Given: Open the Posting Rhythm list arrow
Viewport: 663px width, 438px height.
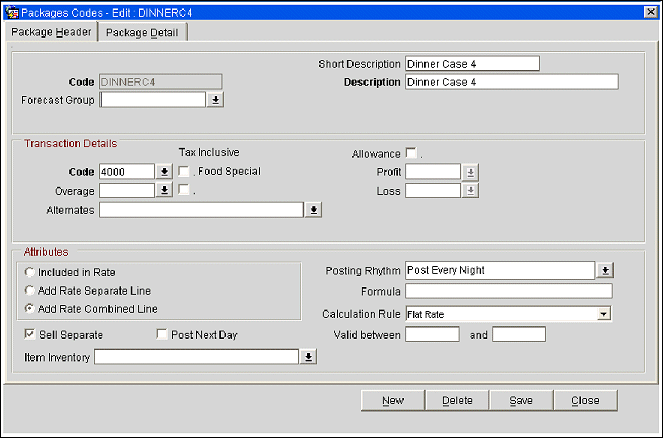Looking at the screenshot, I should point(604,271).
